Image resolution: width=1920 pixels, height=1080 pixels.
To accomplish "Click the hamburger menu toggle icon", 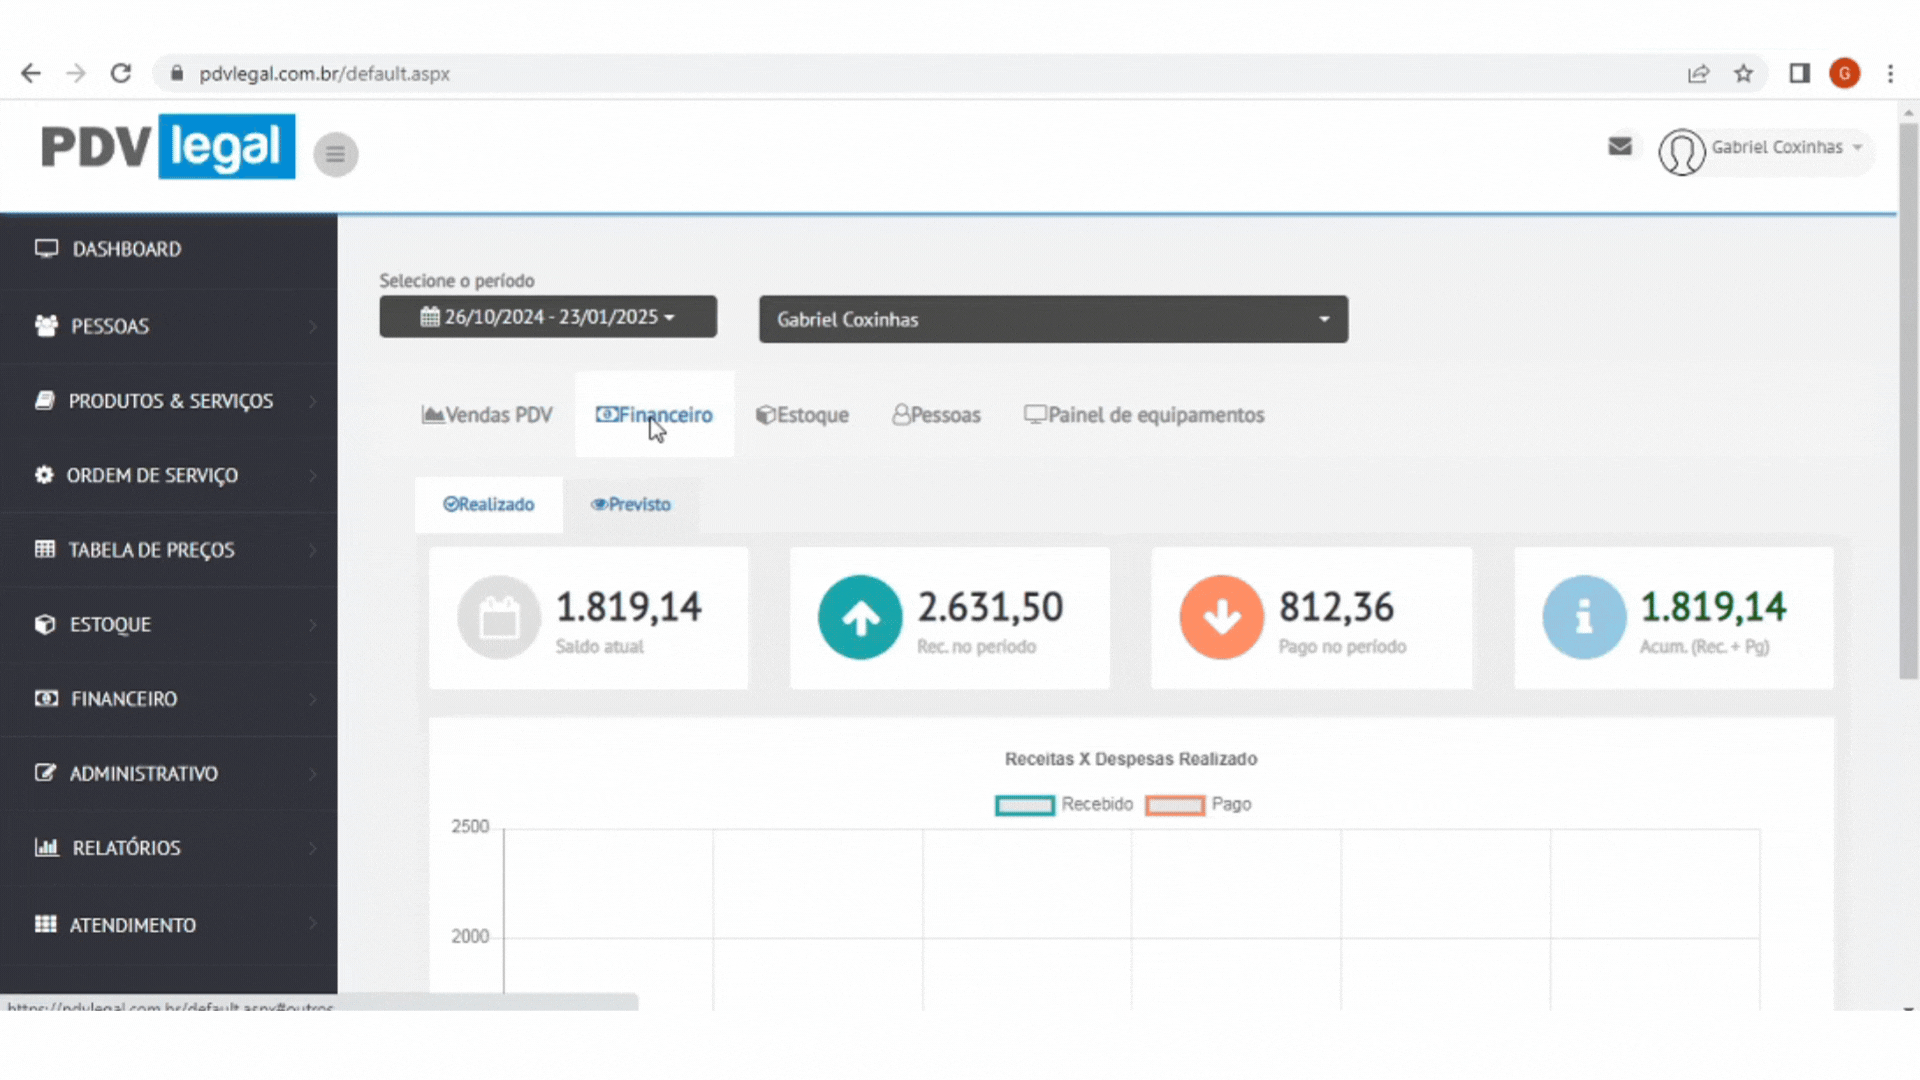I will (x=335, y=154).
